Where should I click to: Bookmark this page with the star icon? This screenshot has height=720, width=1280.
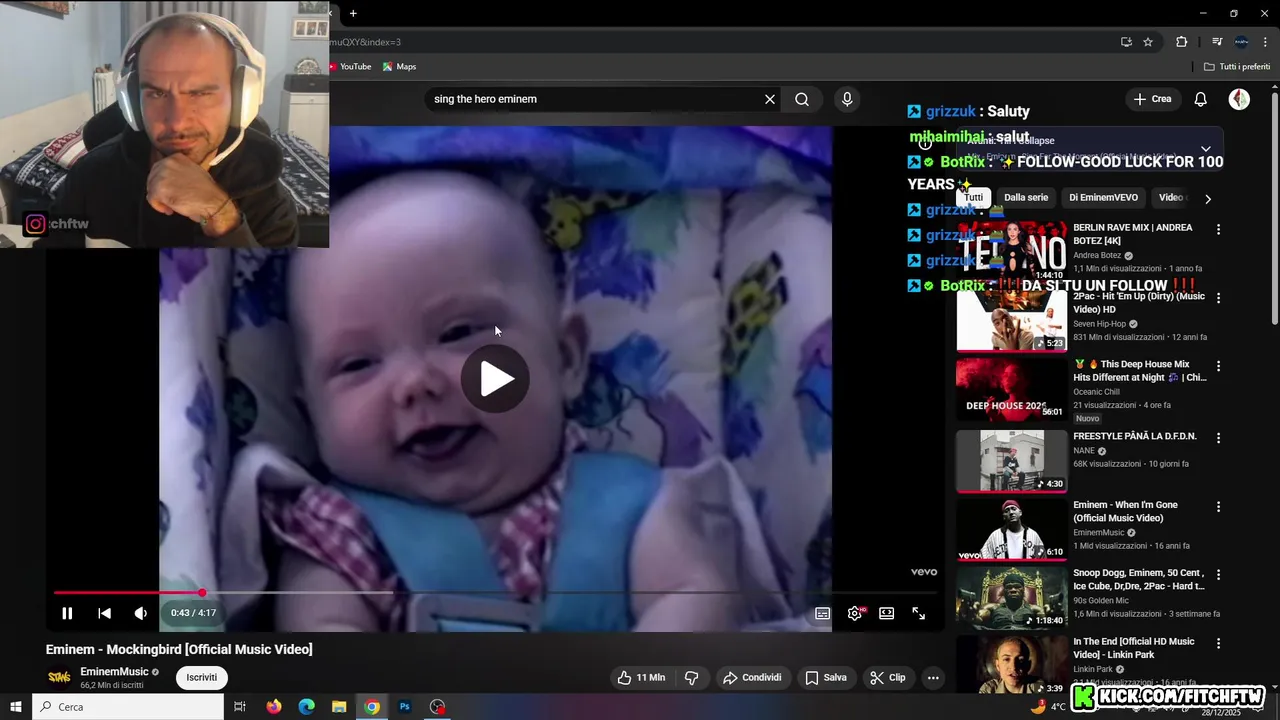tap(1148, 42)
